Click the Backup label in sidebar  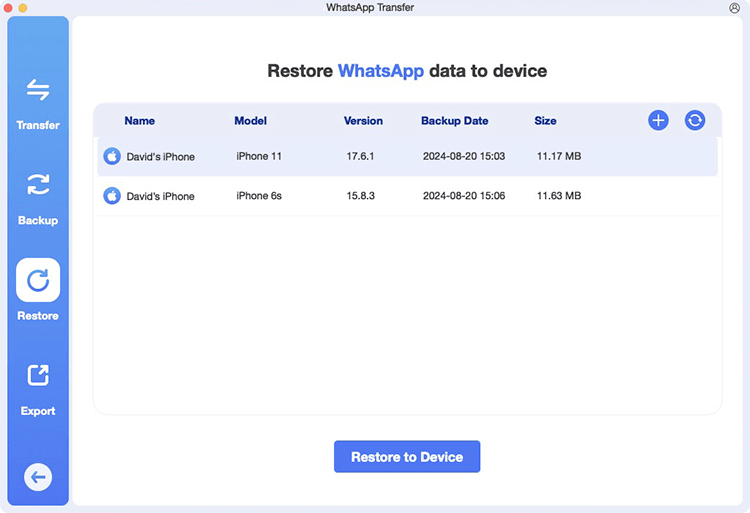pos(38,220)
